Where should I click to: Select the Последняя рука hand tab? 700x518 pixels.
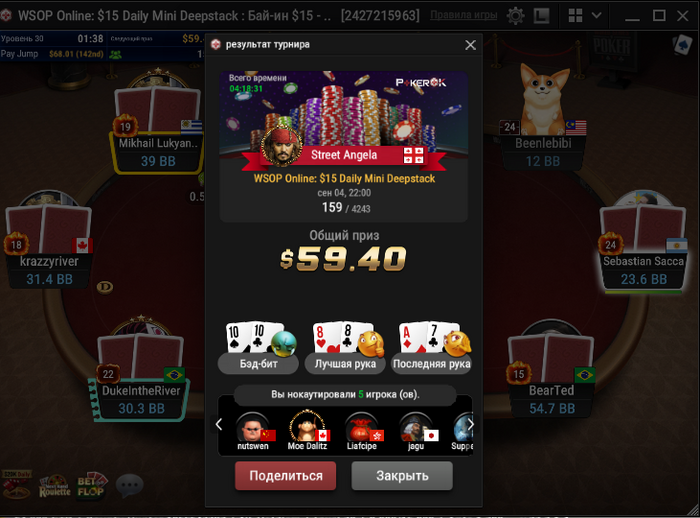431,364
